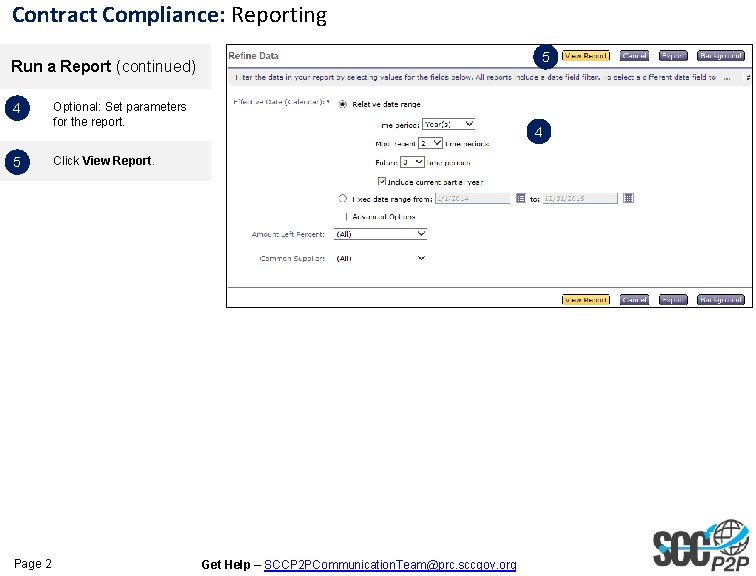The height and width of the screenshot is (576, 756).
Task: Collapse the filter instructions info bar
Action: pyautogui.click(x=748, y=77)
